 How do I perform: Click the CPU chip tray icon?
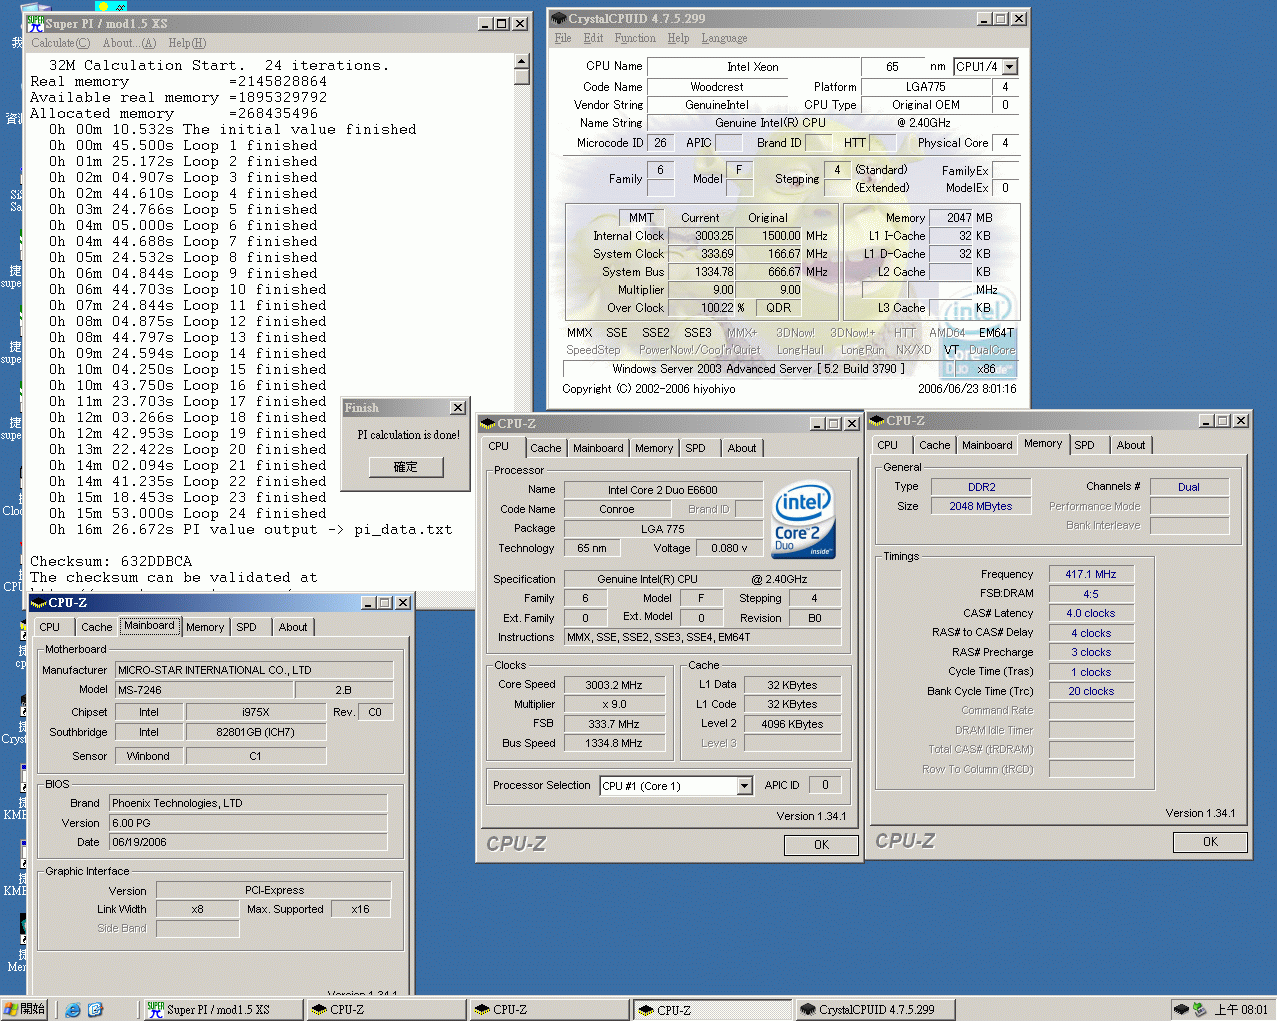click(x=1181, y=1010)
